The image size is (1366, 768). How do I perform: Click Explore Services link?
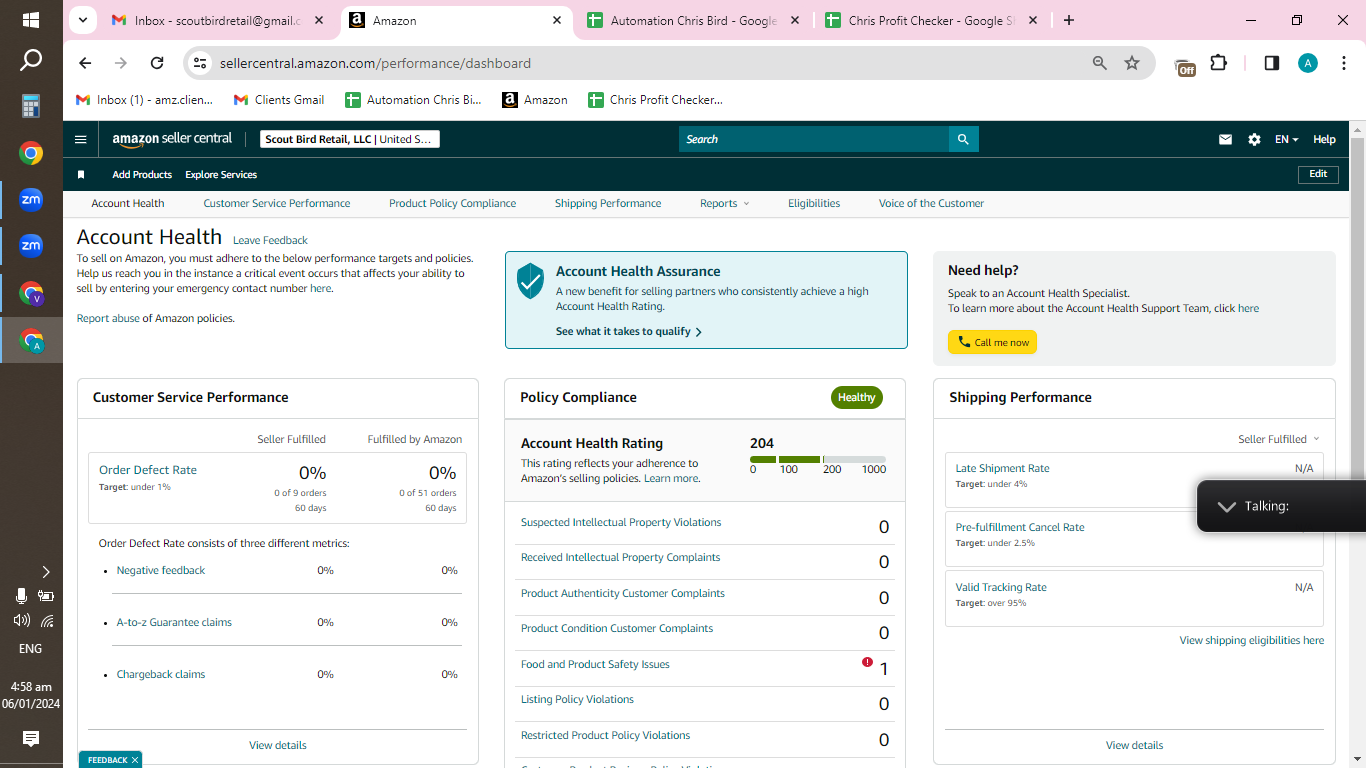221,175
